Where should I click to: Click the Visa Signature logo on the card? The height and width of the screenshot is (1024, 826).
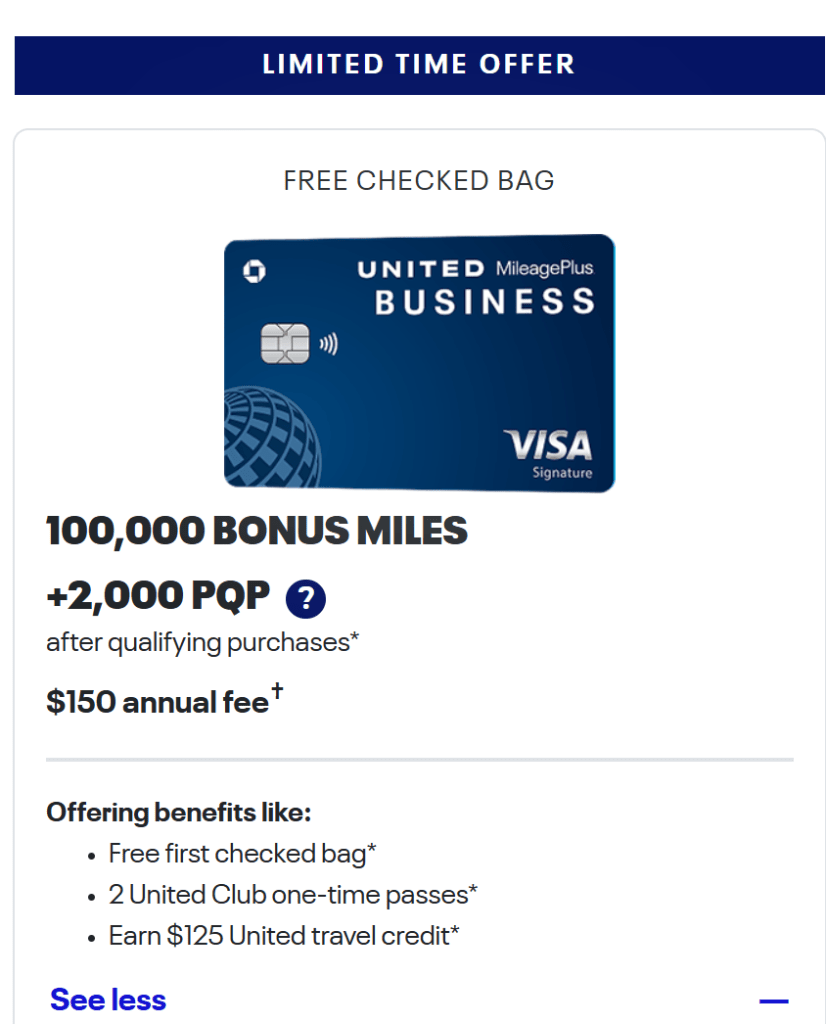click(x=548, y=453)
